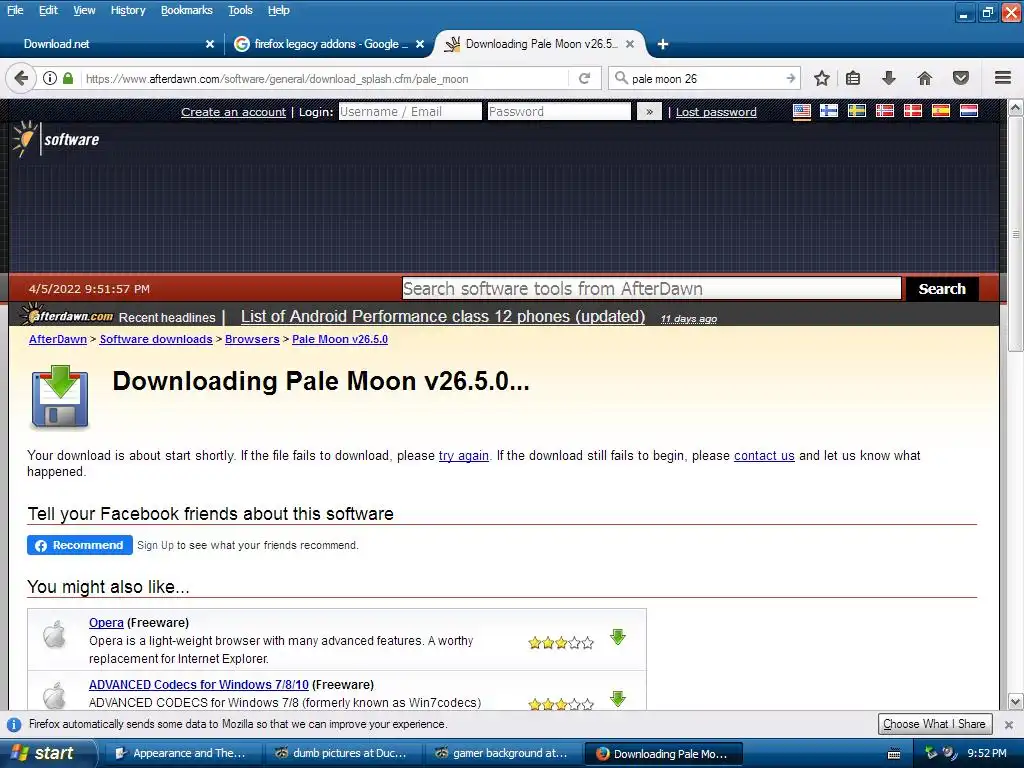Image resolution: width=1024 pixels, height=768 pixels.
Task: Select the Danish flag language
Action: pos(913,111)
